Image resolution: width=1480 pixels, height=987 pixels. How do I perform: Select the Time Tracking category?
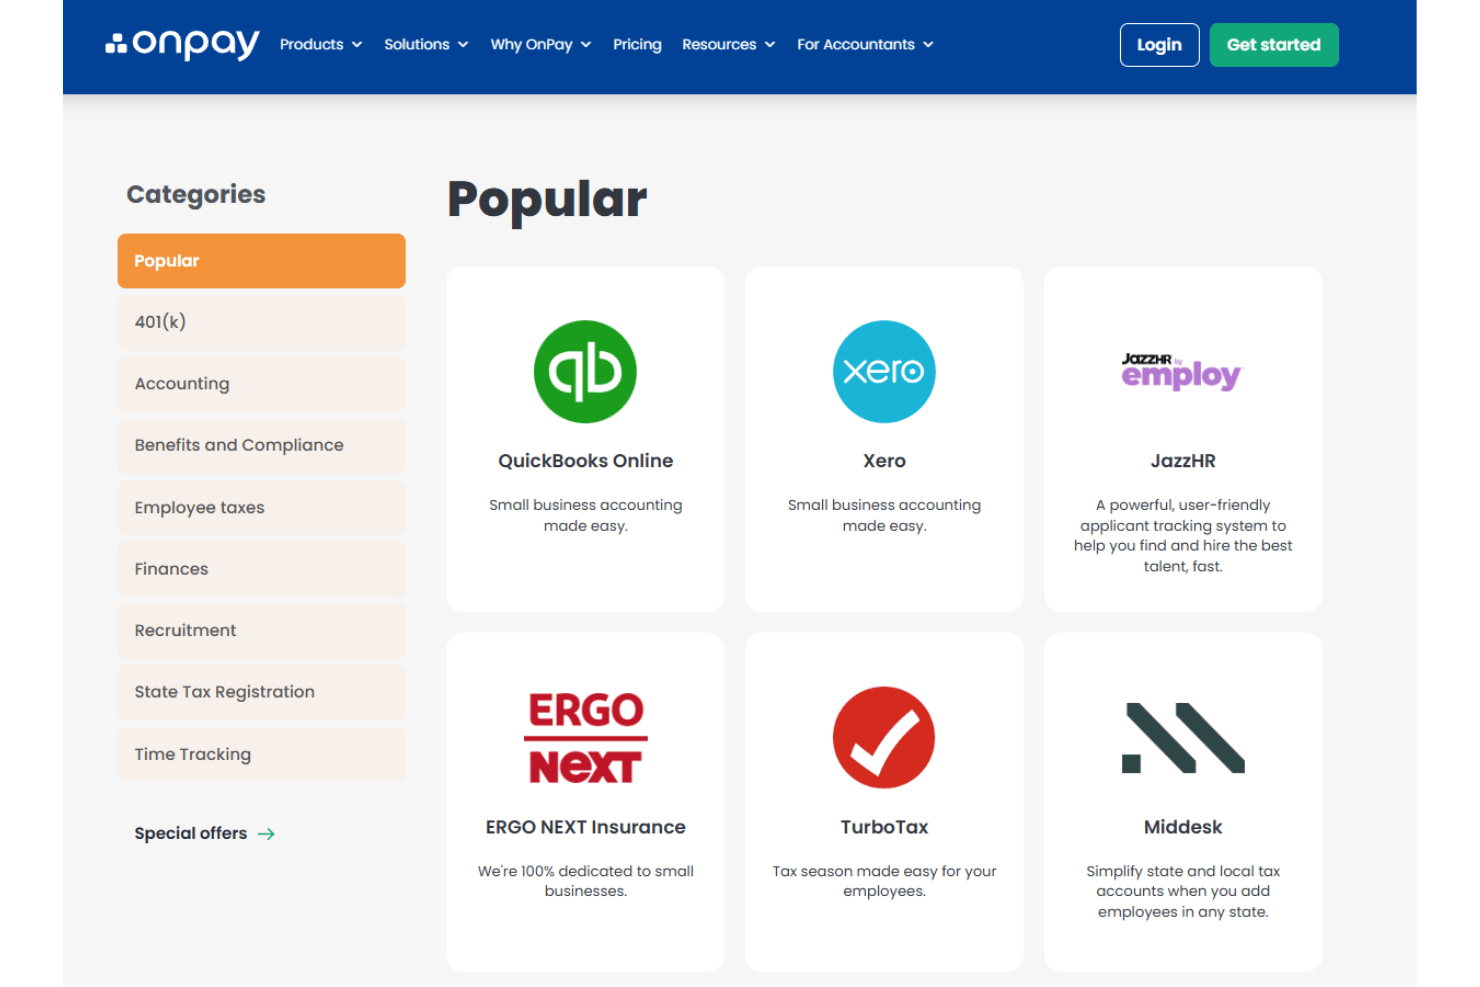click(x=261, y=754)
